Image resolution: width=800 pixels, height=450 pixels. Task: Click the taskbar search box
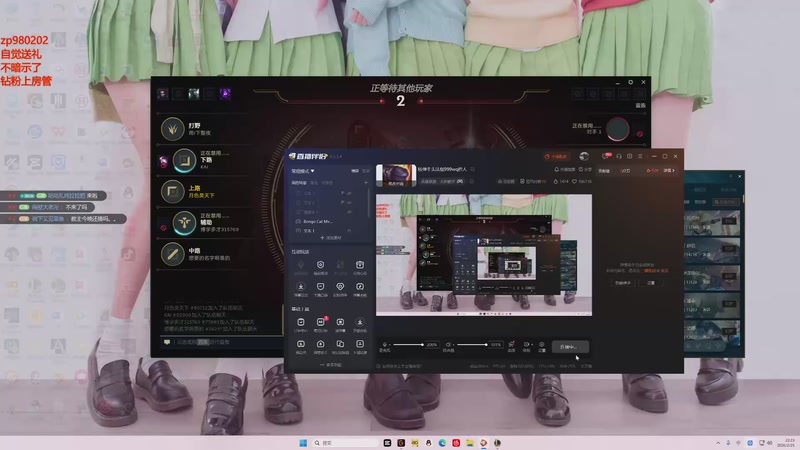click(x=346, y=443)
